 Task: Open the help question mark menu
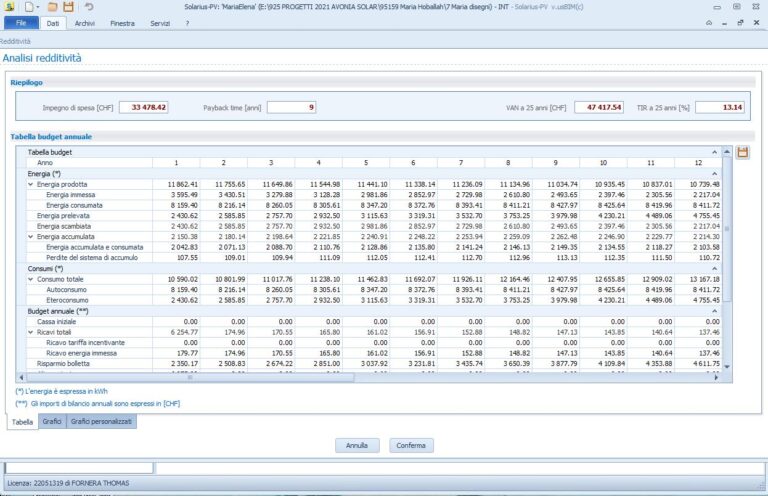[187, 23]
